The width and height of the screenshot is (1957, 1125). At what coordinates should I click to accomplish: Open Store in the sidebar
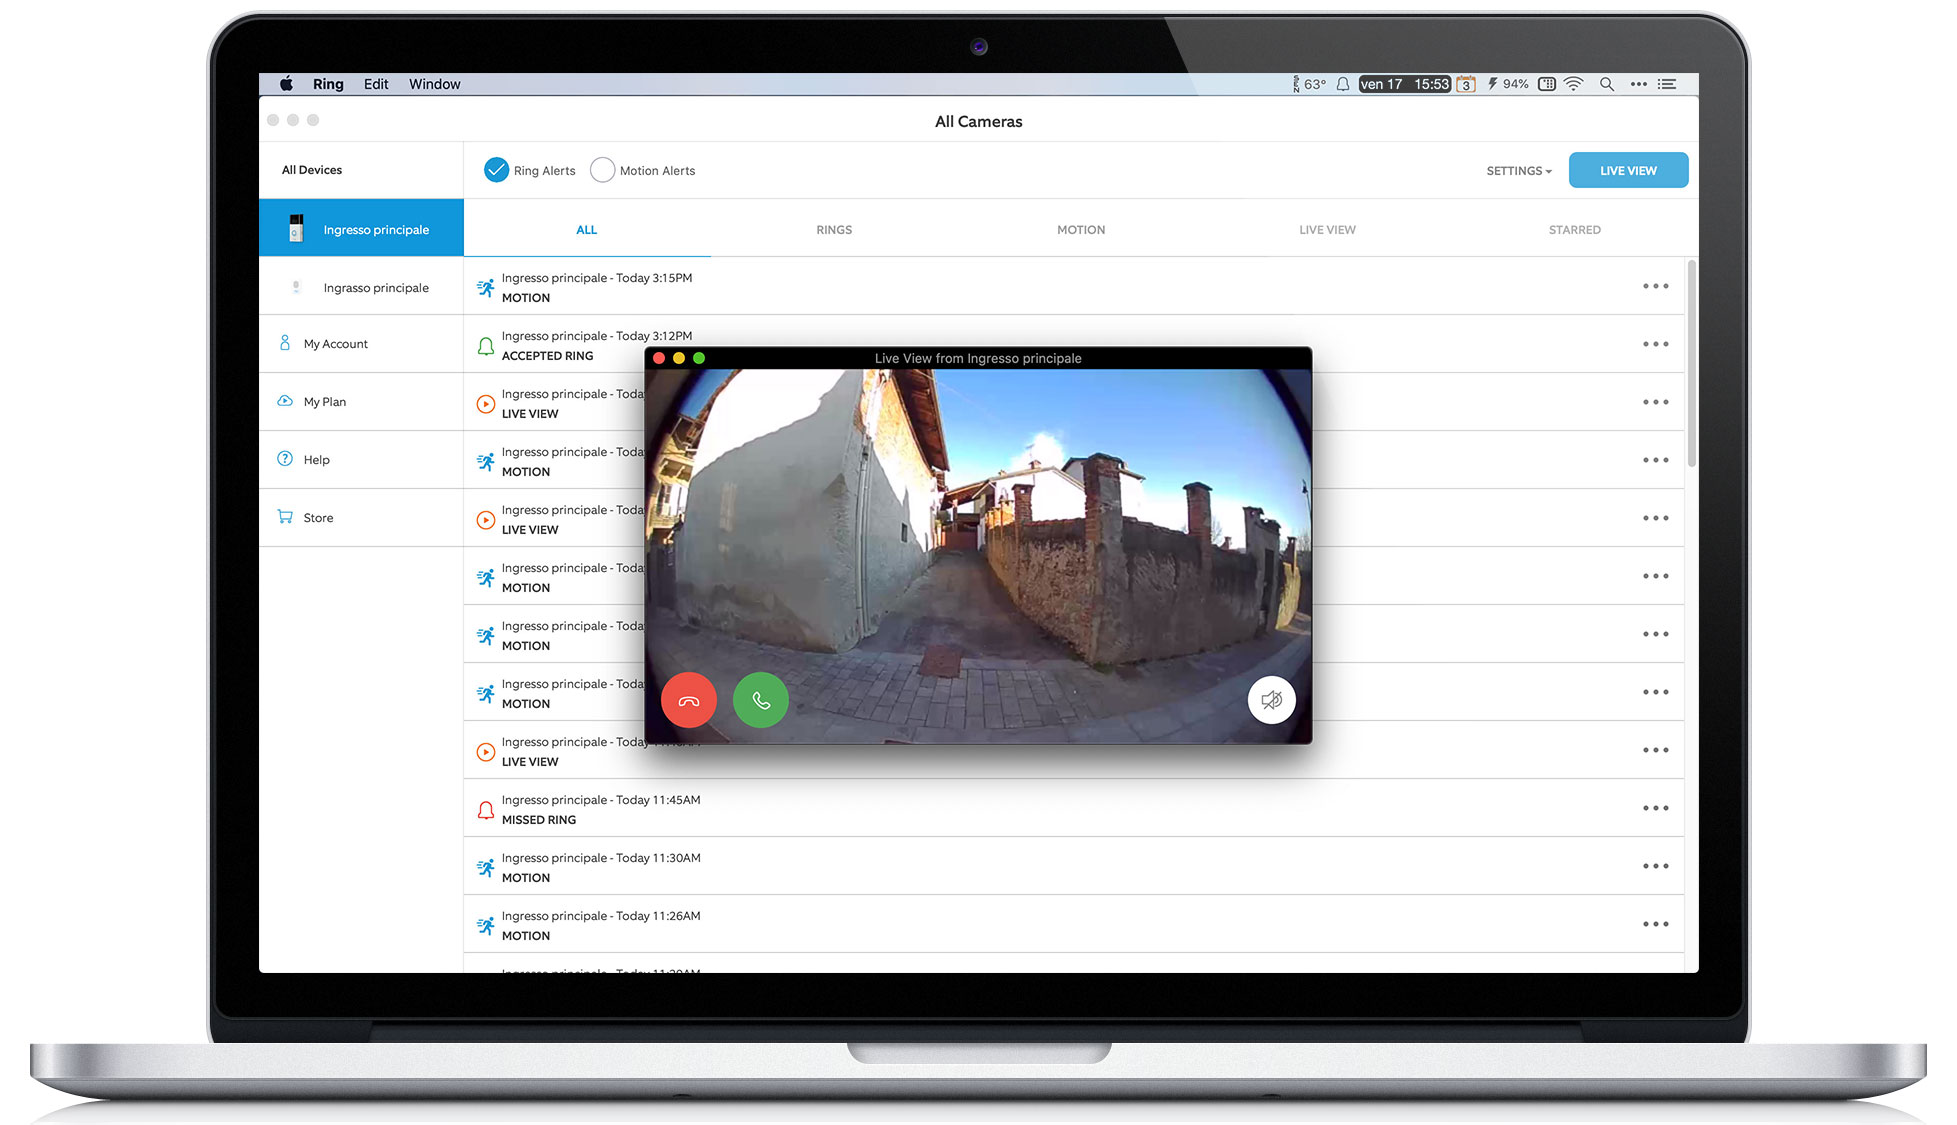[361, 518]
